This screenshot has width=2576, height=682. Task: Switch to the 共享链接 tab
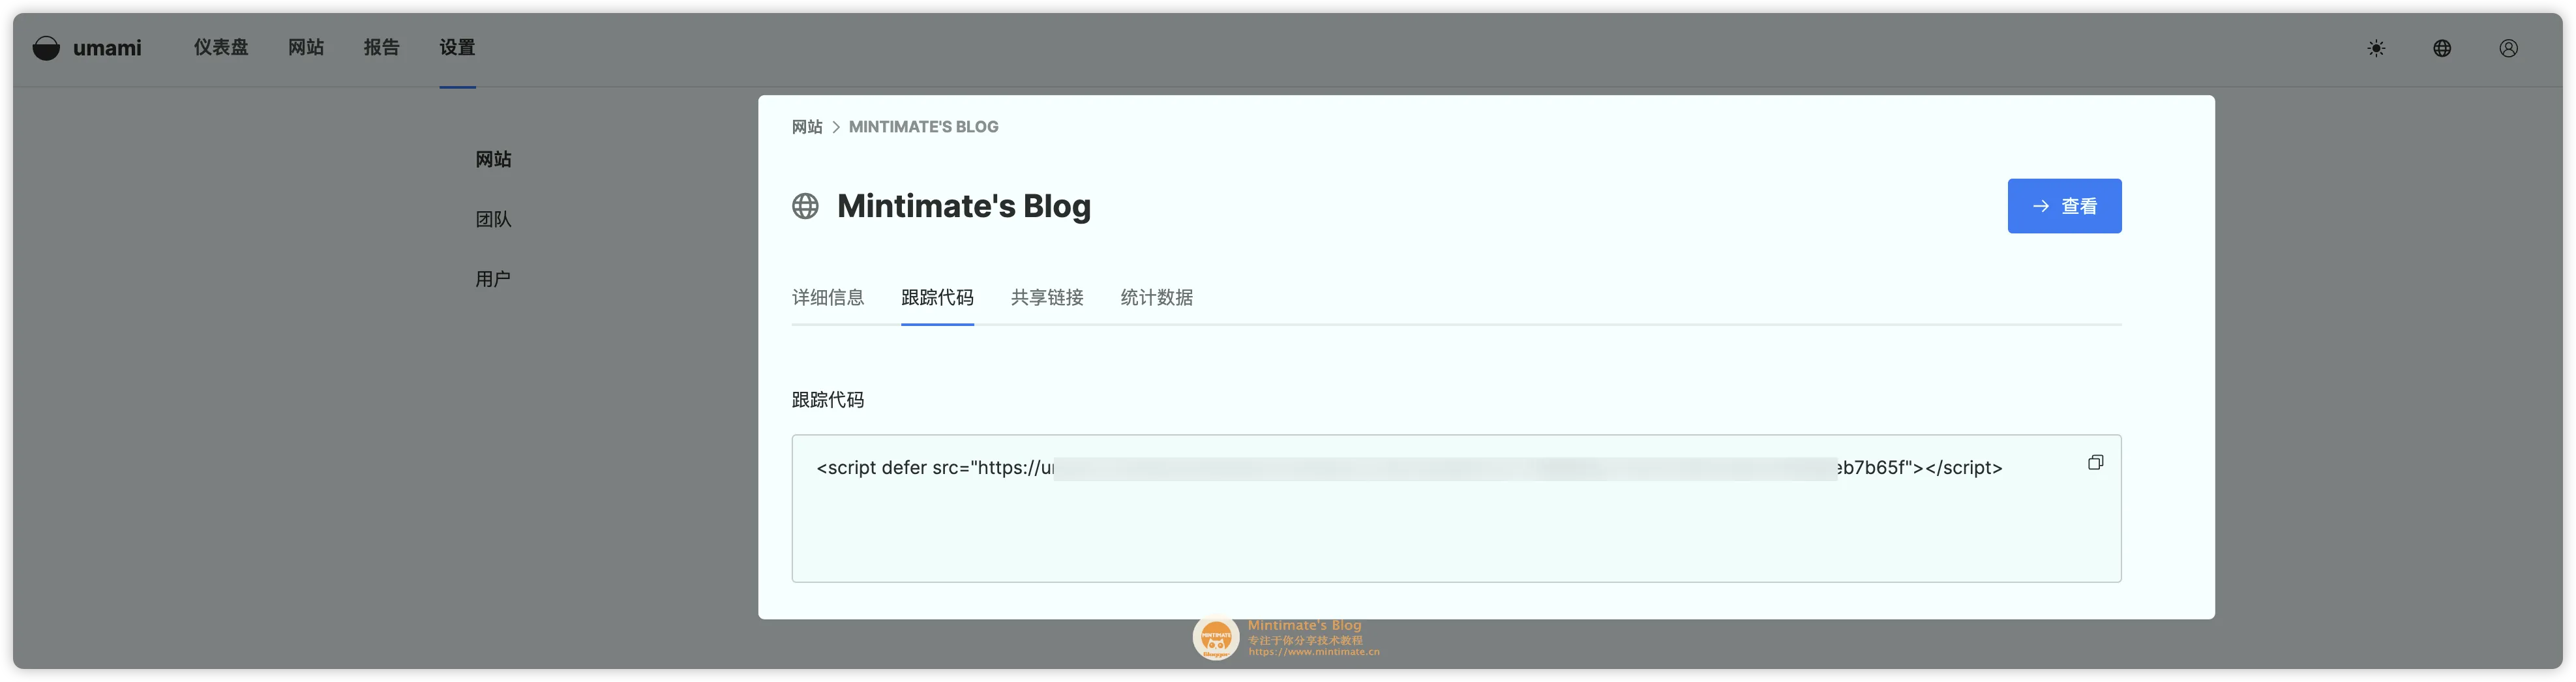(x=1047, y=297)
